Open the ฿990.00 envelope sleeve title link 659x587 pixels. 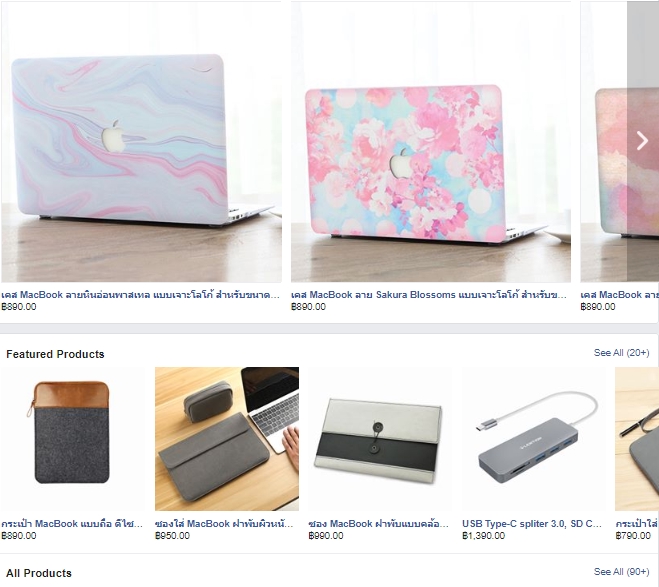pos(379,524)
